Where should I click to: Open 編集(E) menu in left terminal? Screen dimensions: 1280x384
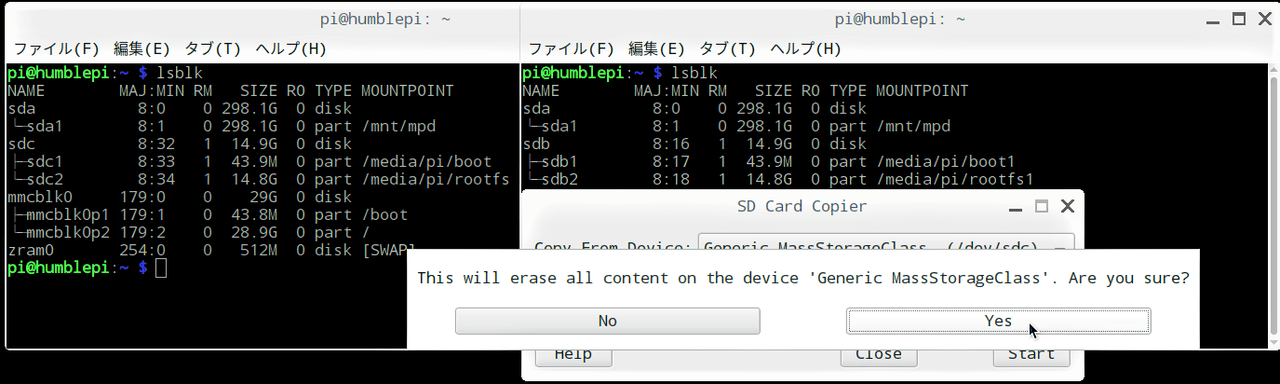coord(142,48)
